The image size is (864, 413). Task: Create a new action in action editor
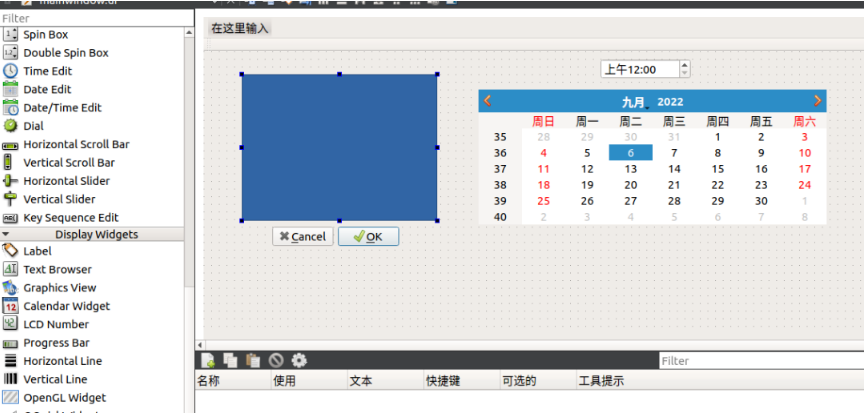[x=208, y=361]
